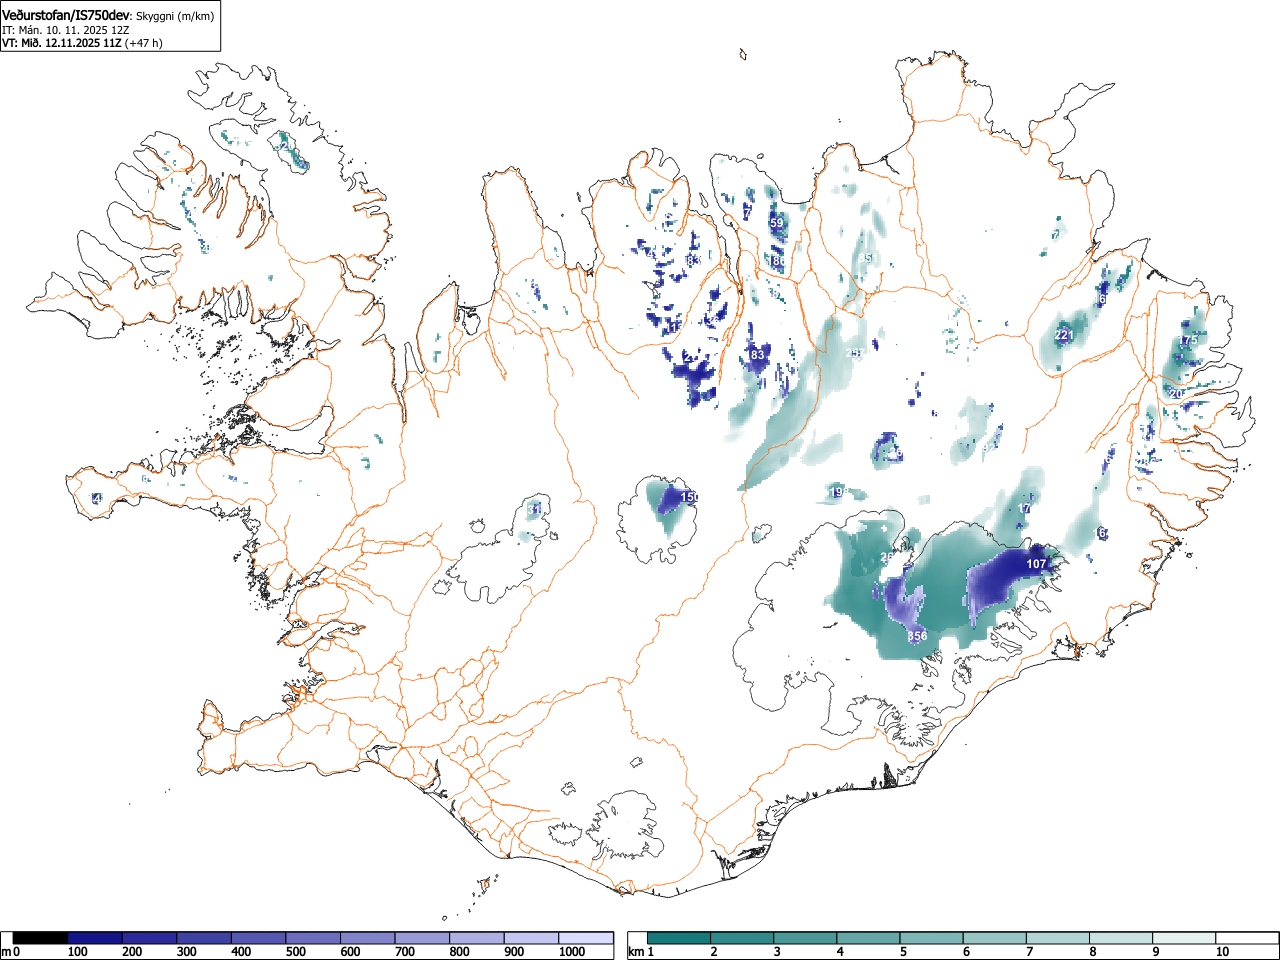Pick the 9–10 km lightest legend swatch

click(x=1184, y=938)
